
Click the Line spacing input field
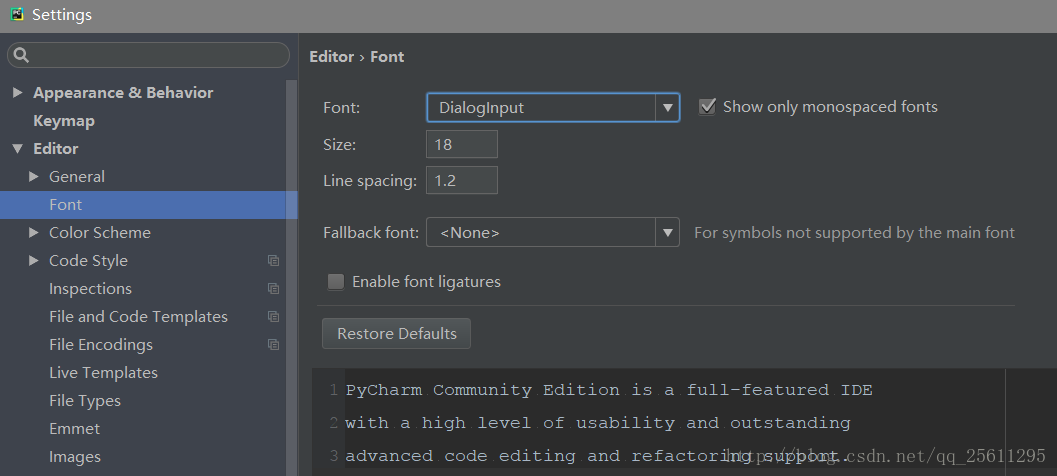[461, 180]
